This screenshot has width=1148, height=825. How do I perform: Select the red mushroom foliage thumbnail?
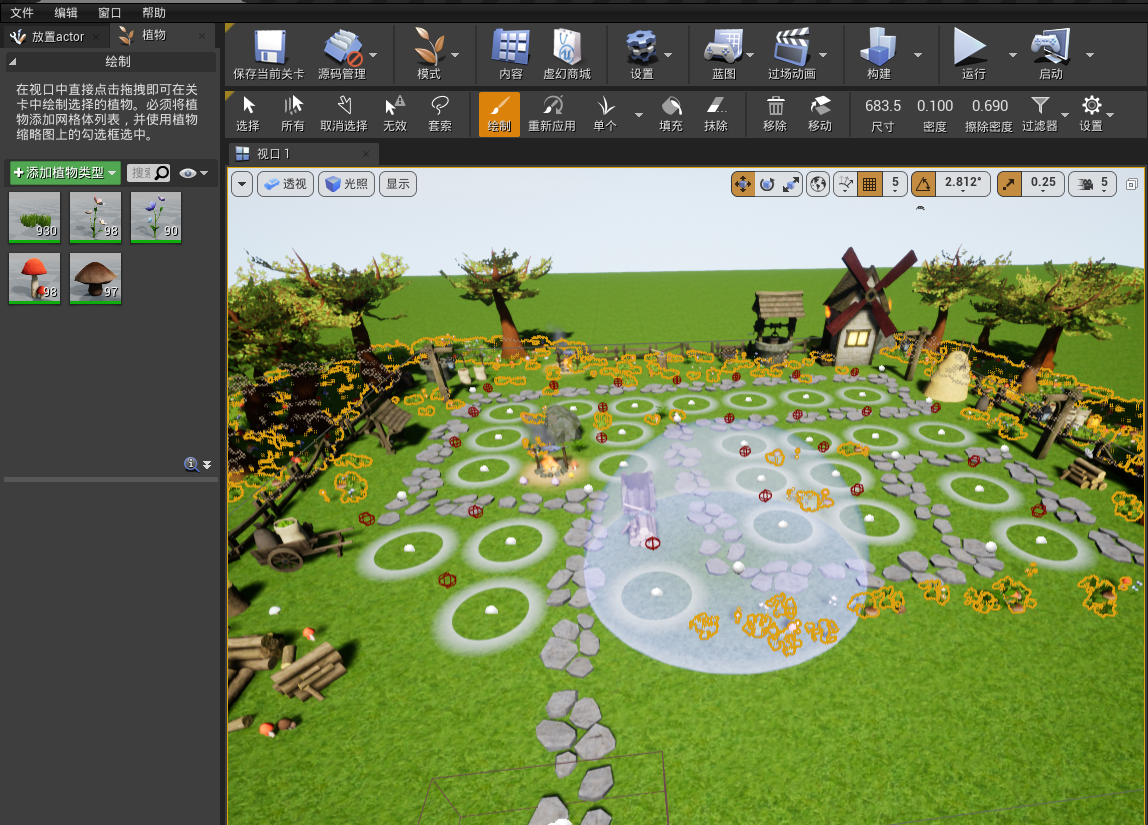[34, 278]
